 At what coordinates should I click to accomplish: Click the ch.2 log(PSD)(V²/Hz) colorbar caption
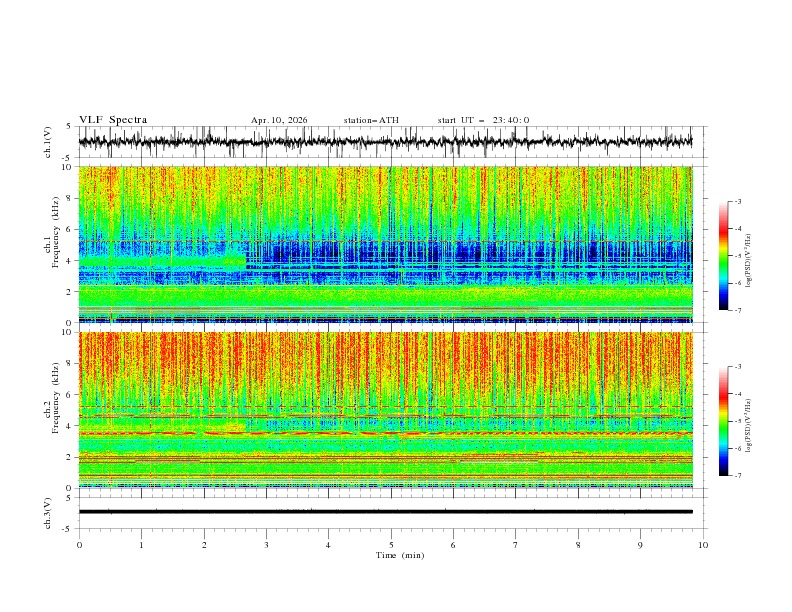coord(748,425)
